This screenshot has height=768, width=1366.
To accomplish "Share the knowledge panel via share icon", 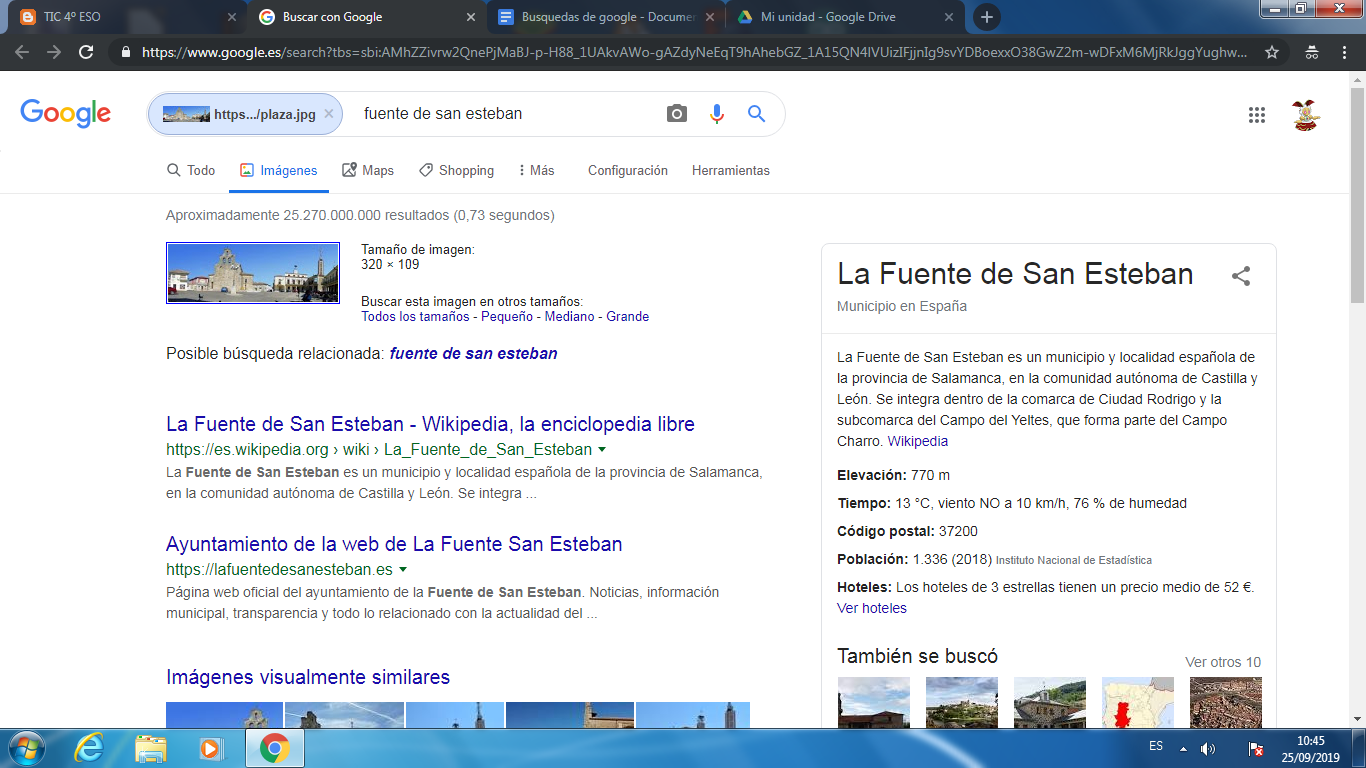I will tap(1241, 277).
